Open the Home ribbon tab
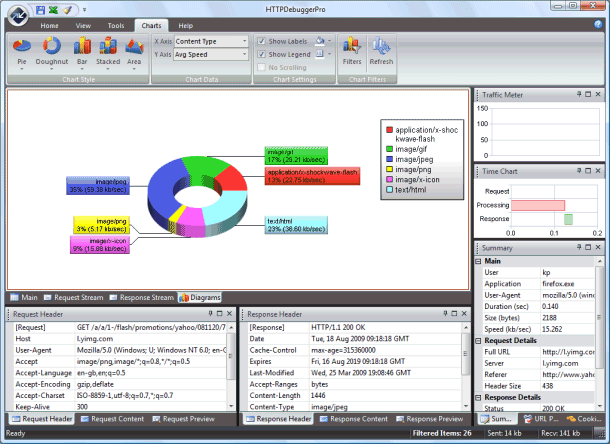The height and width of the screenshot is (444, 610). (49, 26)
